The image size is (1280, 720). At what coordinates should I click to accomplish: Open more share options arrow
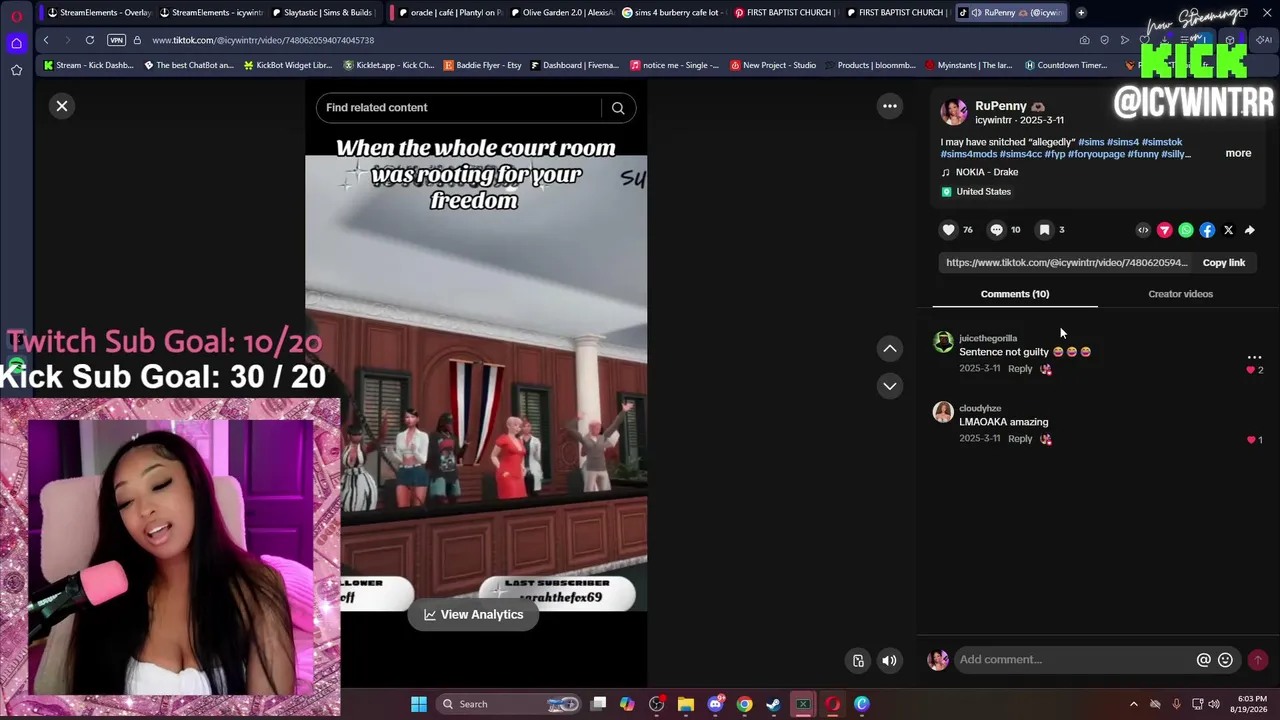tap(1250, 230)
